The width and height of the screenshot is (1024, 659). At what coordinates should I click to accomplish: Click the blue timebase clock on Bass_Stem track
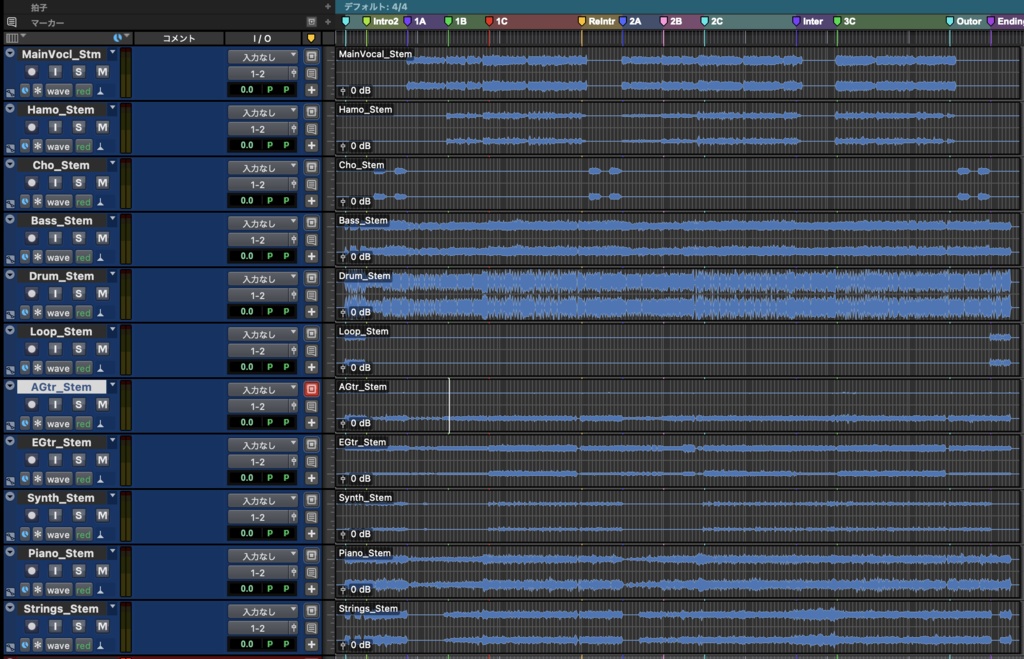[x=25, y=257]
